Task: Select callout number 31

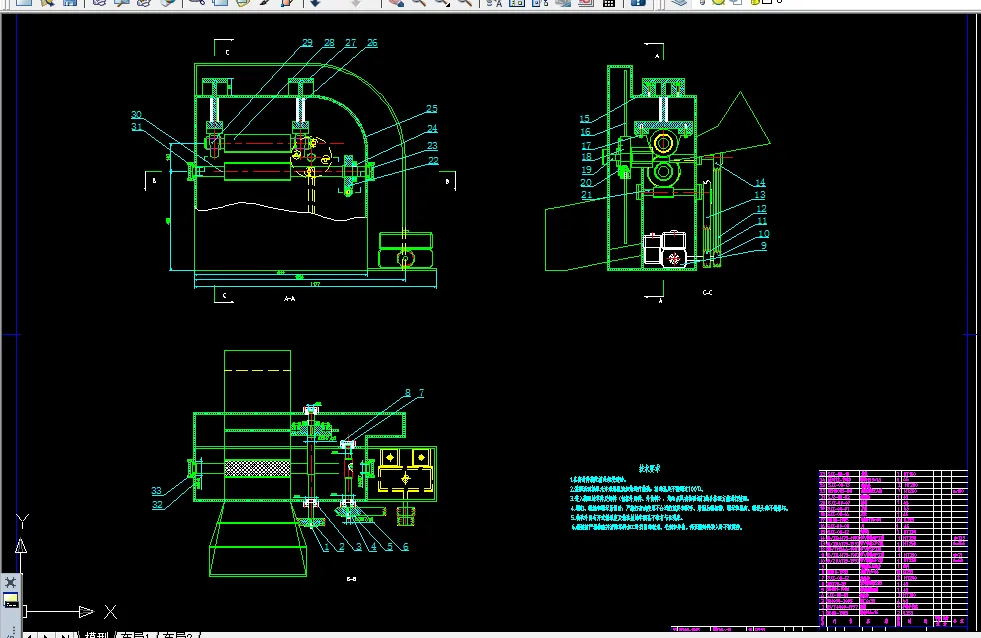Action: tap(136, 127)
